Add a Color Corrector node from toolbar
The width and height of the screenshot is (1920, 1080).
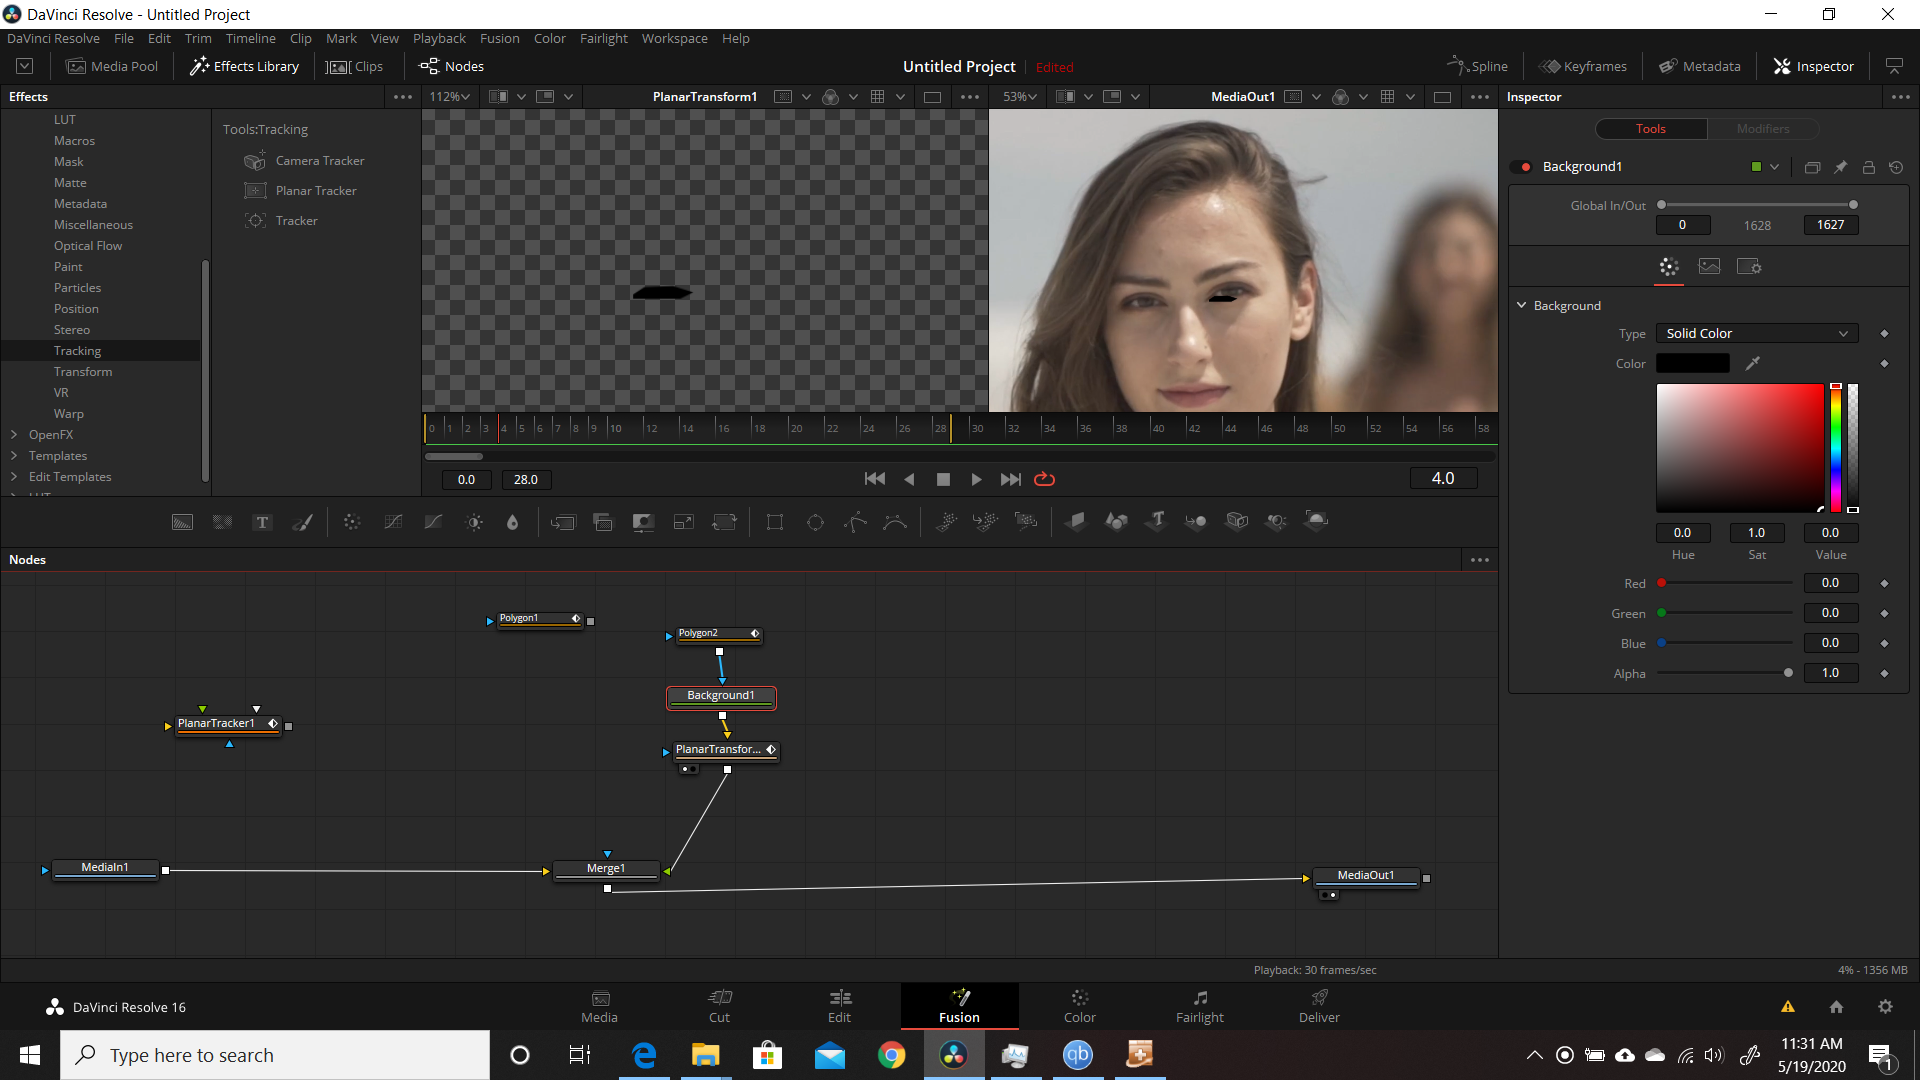coord(352,522)
